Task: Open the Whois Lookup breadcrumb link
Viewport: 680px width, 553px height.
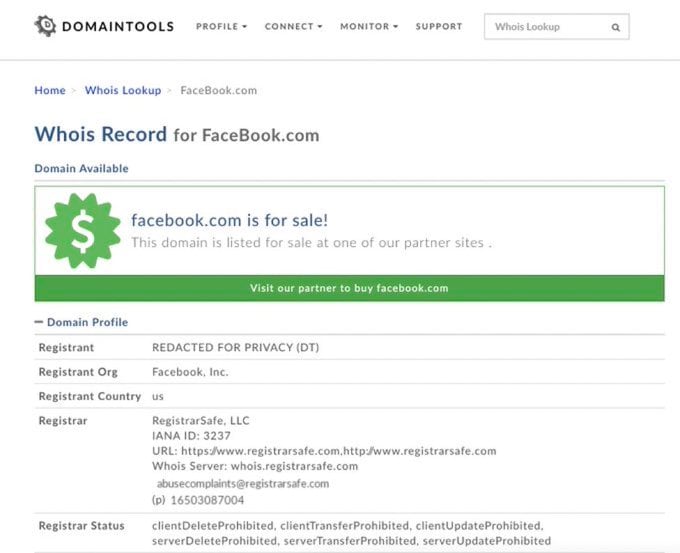Action: [123, 90]
